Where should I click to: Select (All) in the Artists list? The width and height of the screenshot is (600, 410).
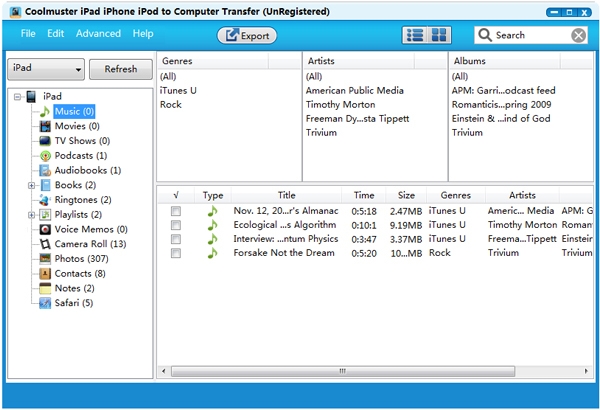314,77
